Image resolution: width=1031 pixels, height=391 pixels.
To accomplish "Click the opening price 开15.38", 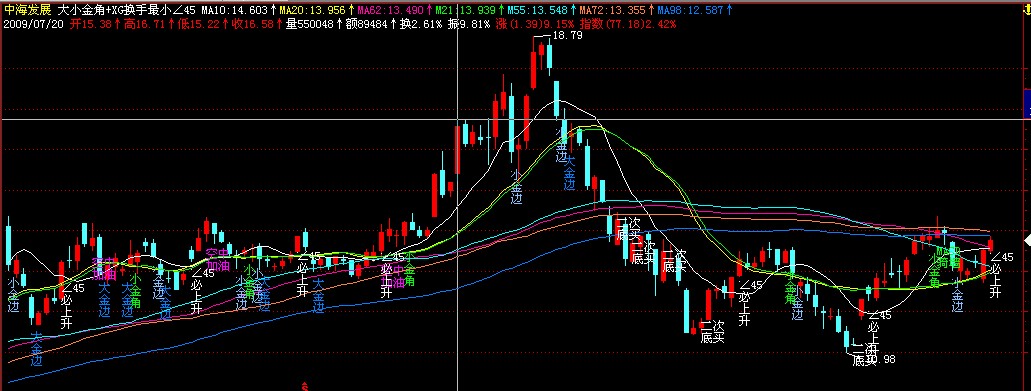I will click(x=91, y=24).
